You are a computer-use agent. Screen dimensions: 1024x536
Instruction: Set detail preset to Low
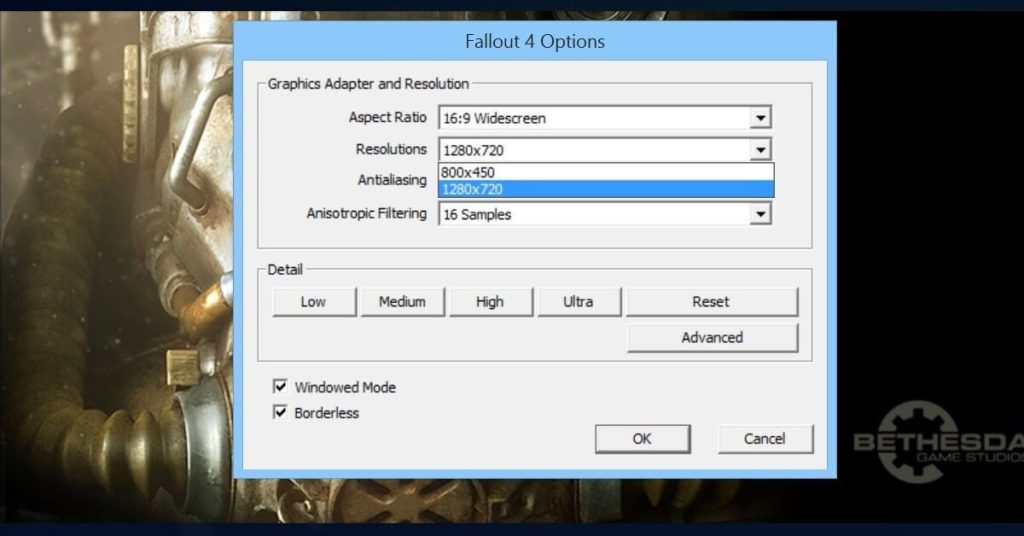click(x=313, y=302)
